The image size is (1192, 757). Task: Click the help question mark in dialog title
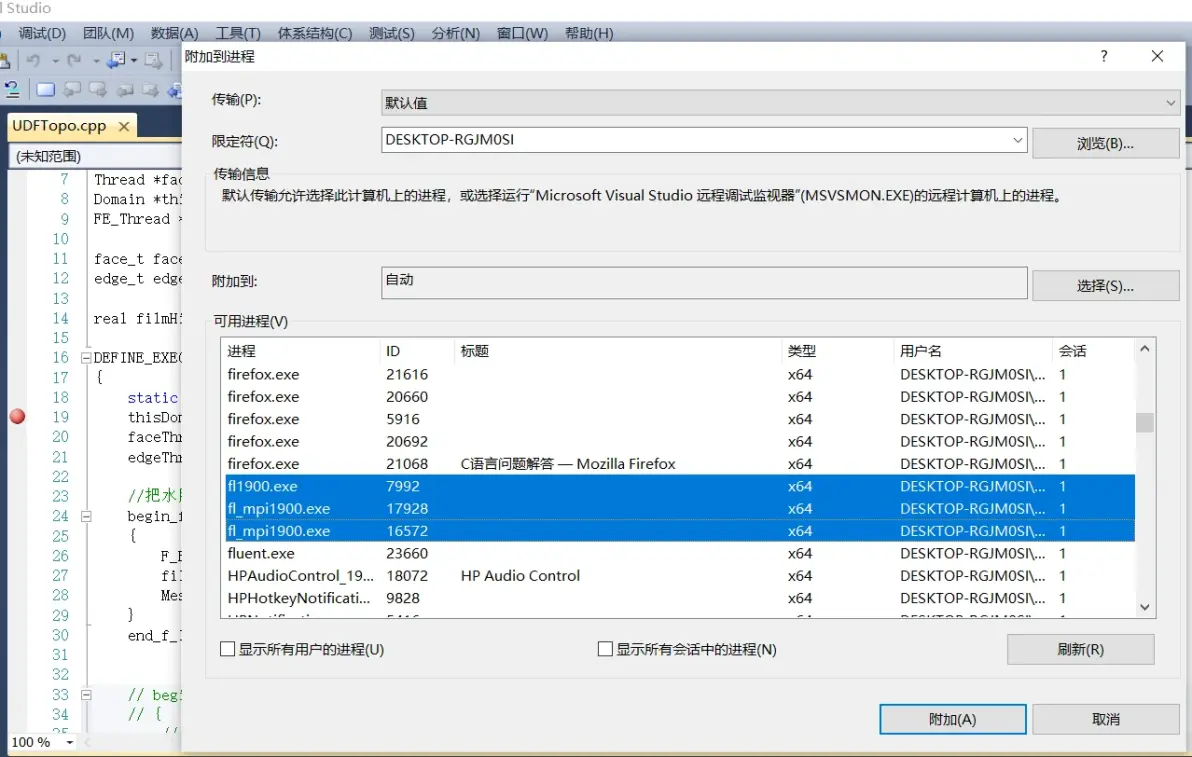(x=1104, y=56)
